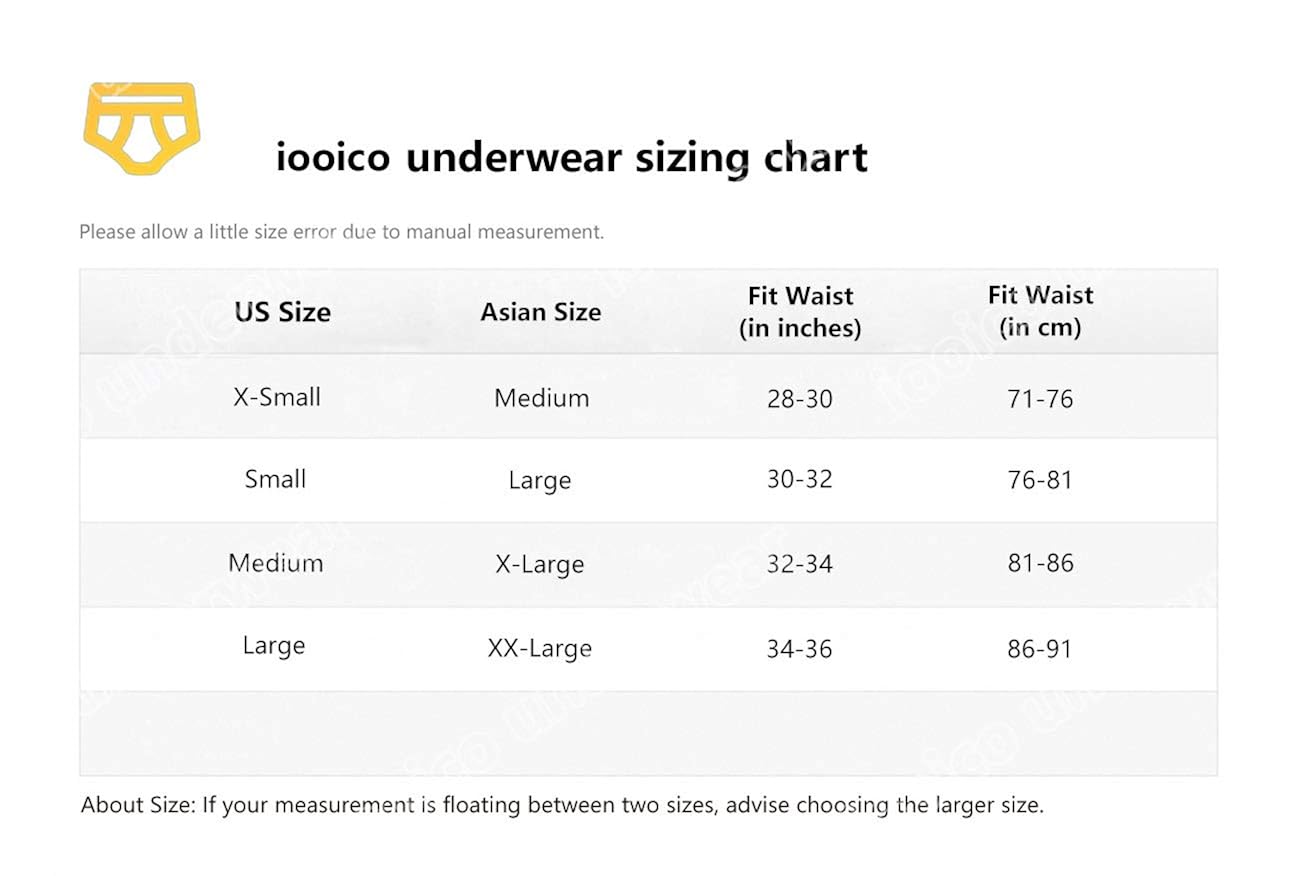Viewport: 1300px width, 876px height.
Task: Click the "71-76" cm waist cell
Action: coord(1040,399)
